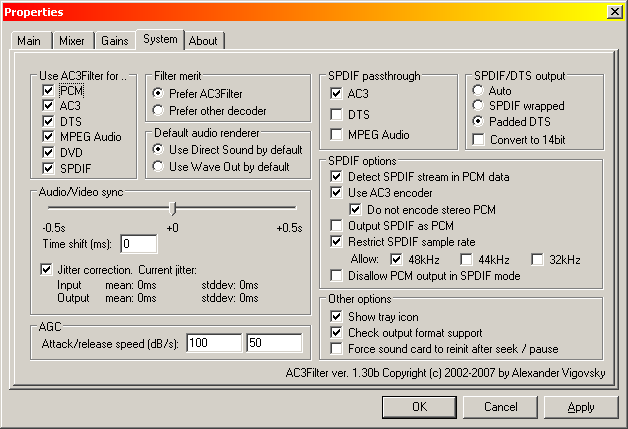Image resolution: width=628 pixels, height=429 pixels.
Task: Uncheck the PCM checkbox
Action: point(48,91)
